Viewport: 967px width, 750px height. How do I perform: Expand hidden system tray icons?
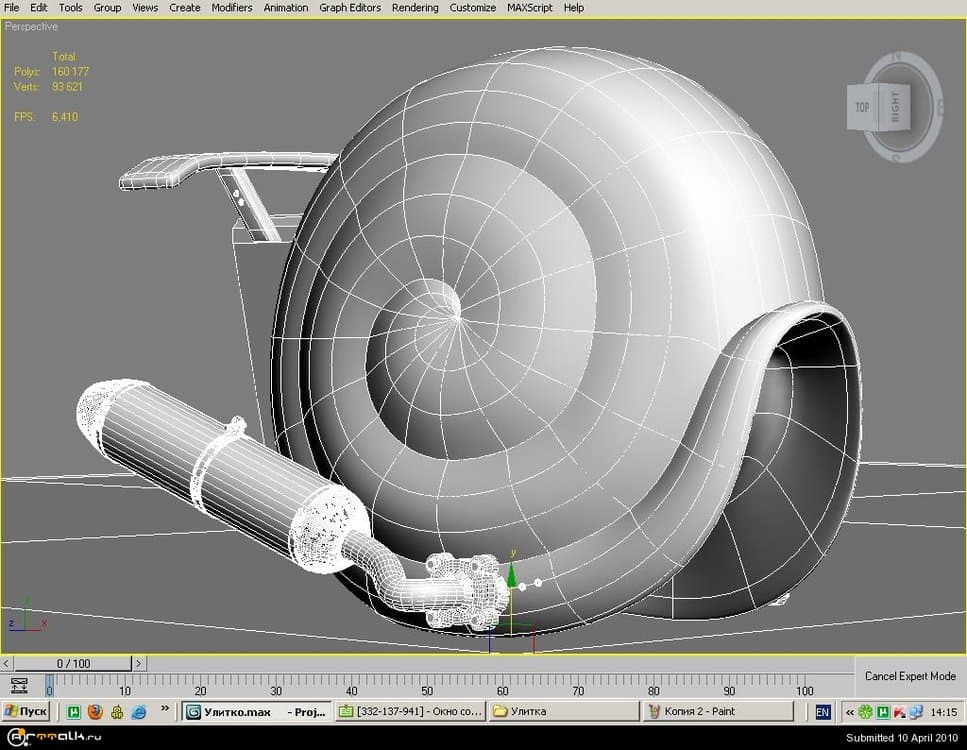849,712
